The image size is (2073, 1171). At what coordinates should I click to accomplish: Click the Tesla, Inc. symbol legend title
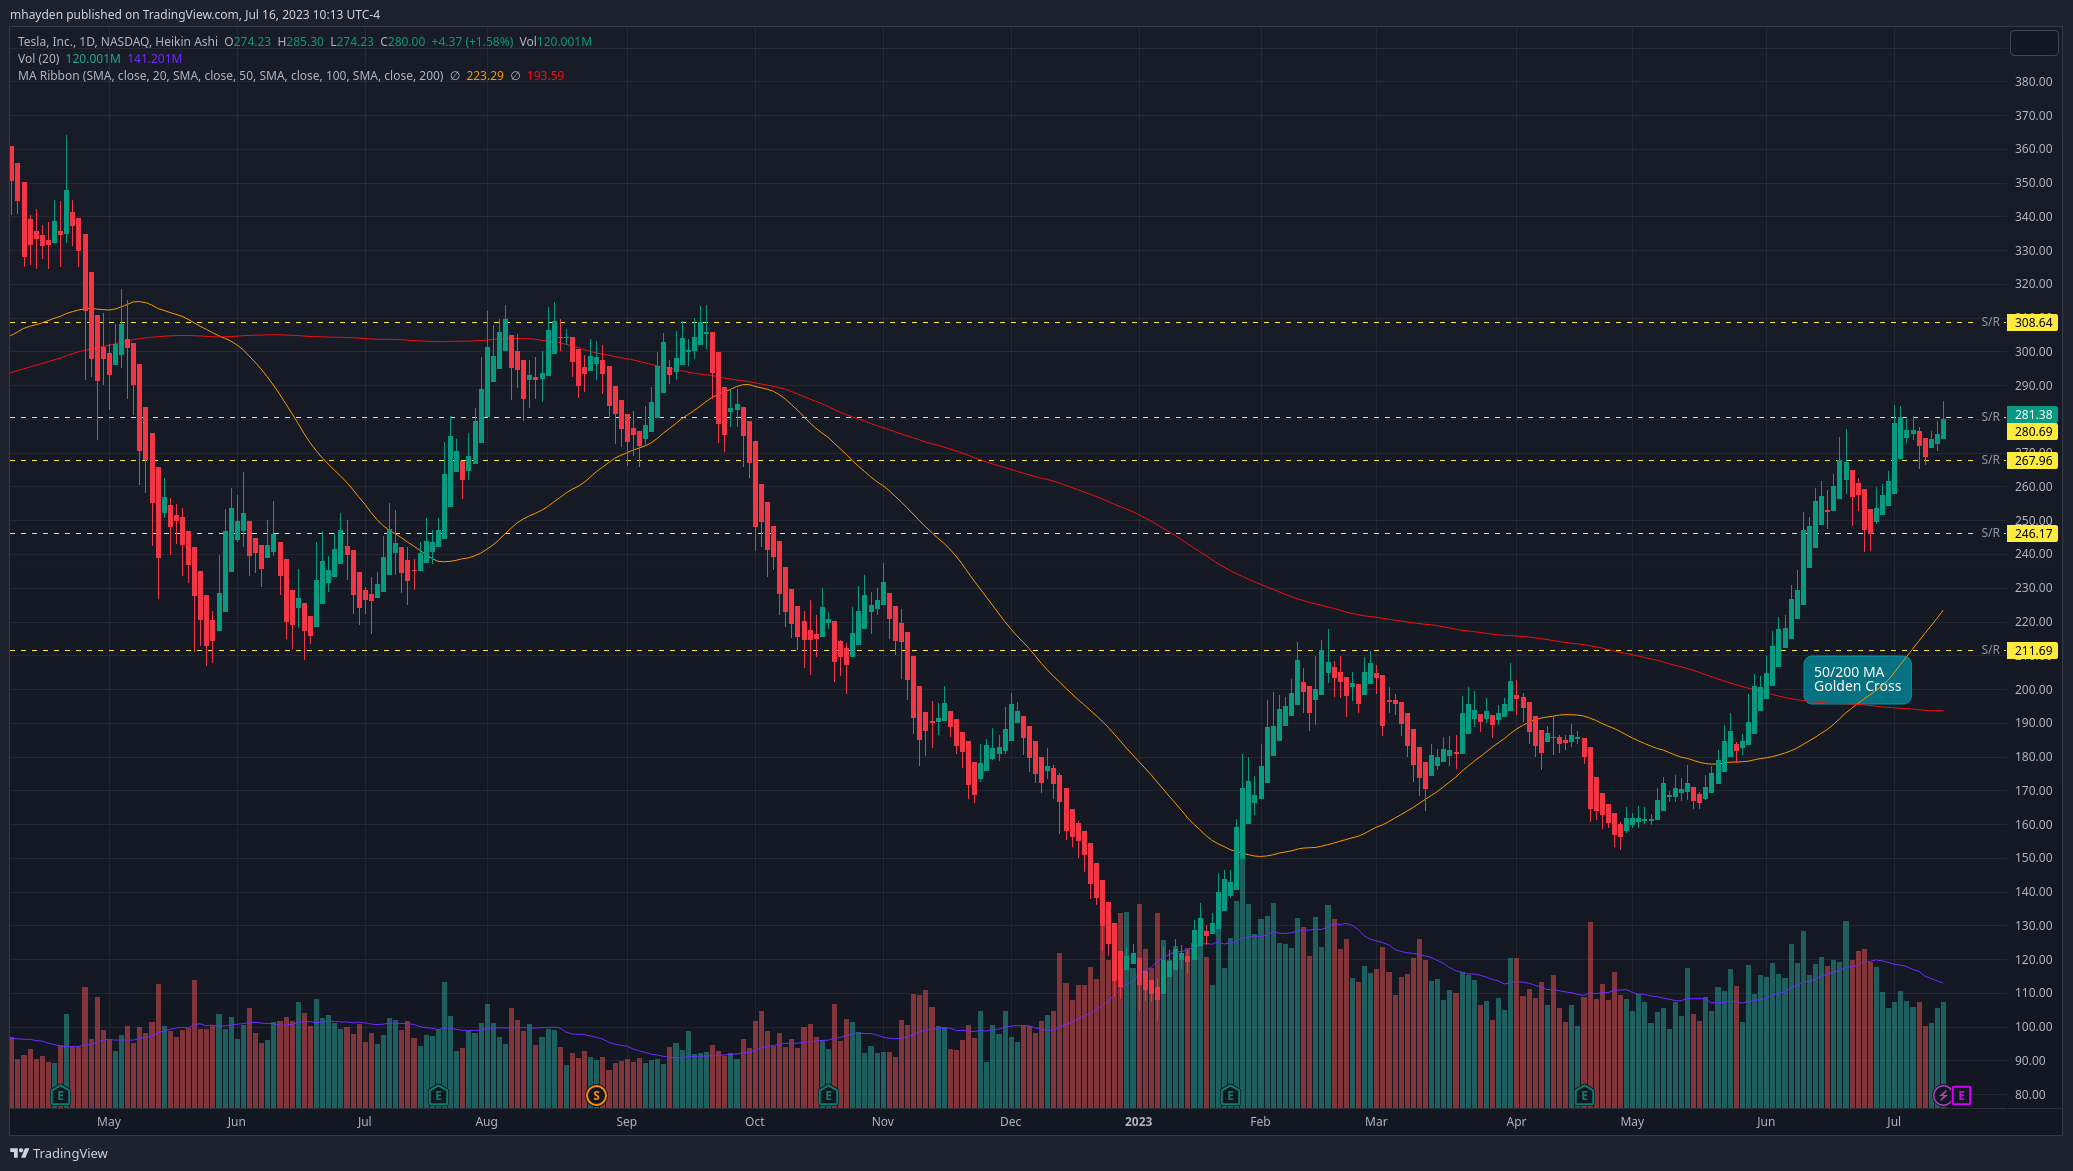(x=117, y=41)
